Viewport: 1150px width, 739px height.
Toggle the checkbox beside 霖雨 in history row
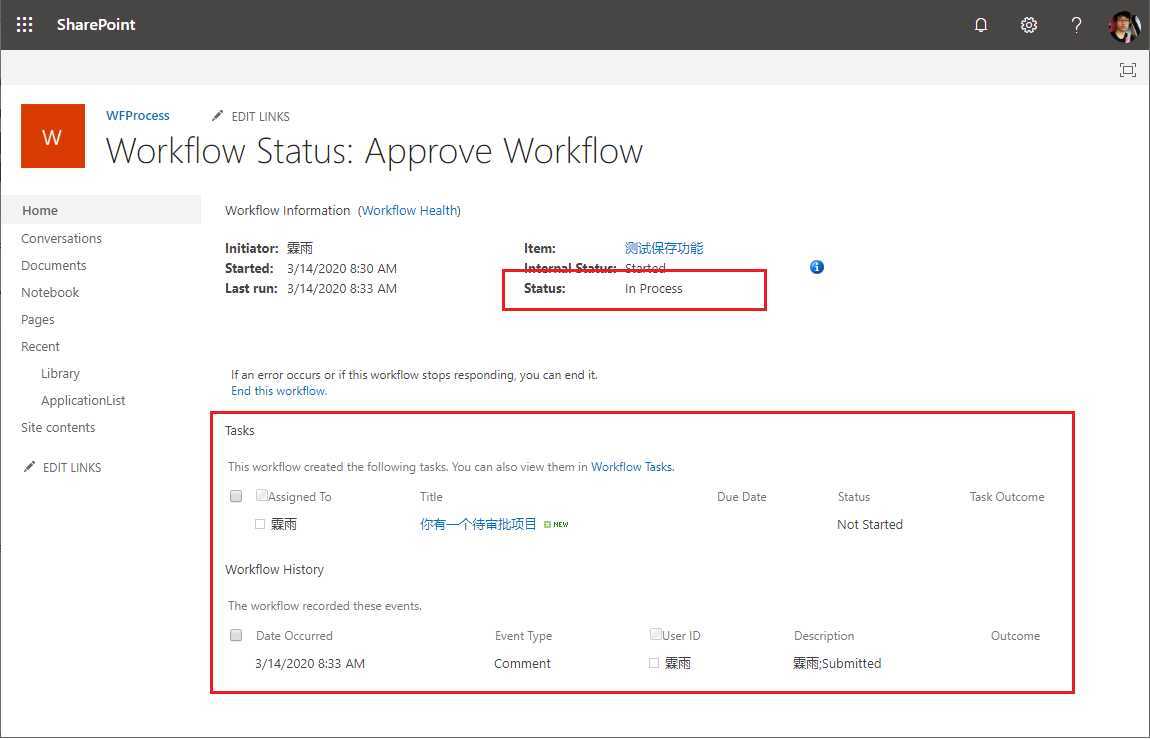click(x=653, y=663)
